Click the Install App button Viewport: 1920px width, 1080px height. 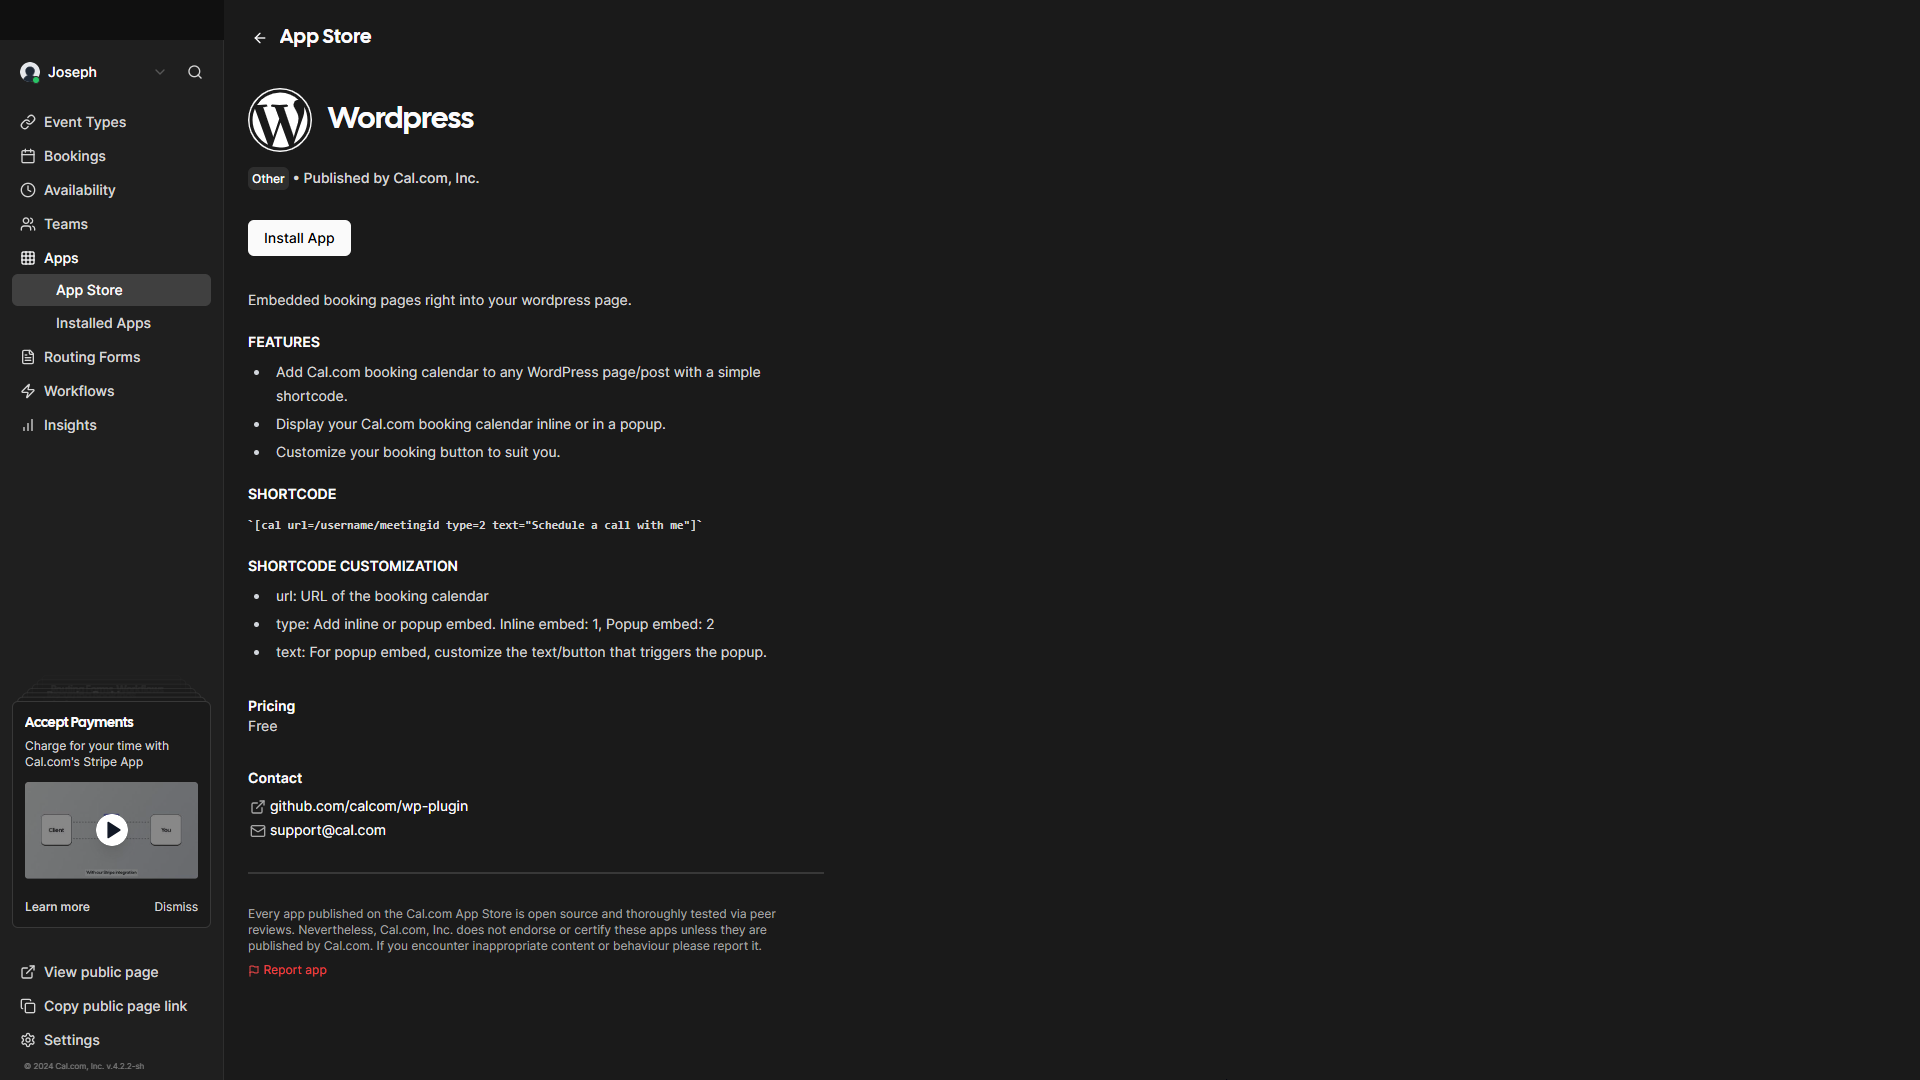point(298,237)
